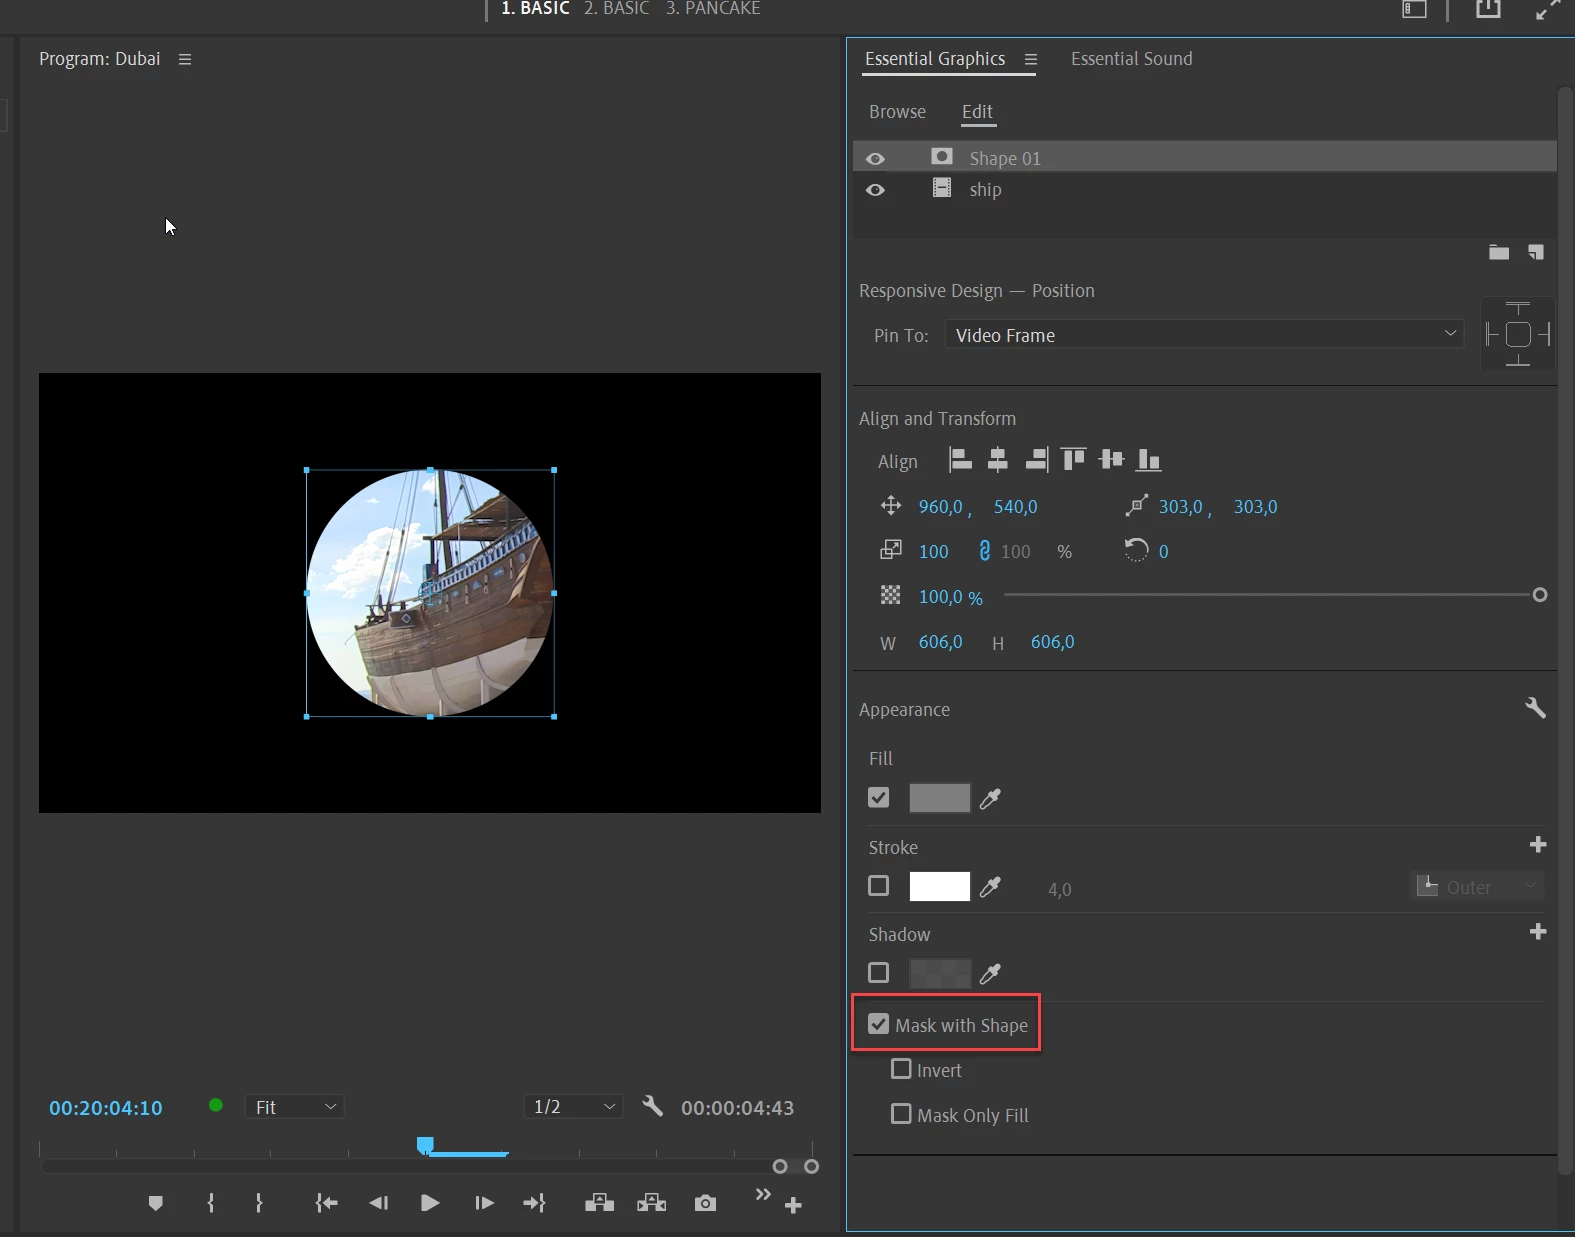This screenshot has width=1575, height=1237.
Task: Go to In point
Action: coord(326,1203)
